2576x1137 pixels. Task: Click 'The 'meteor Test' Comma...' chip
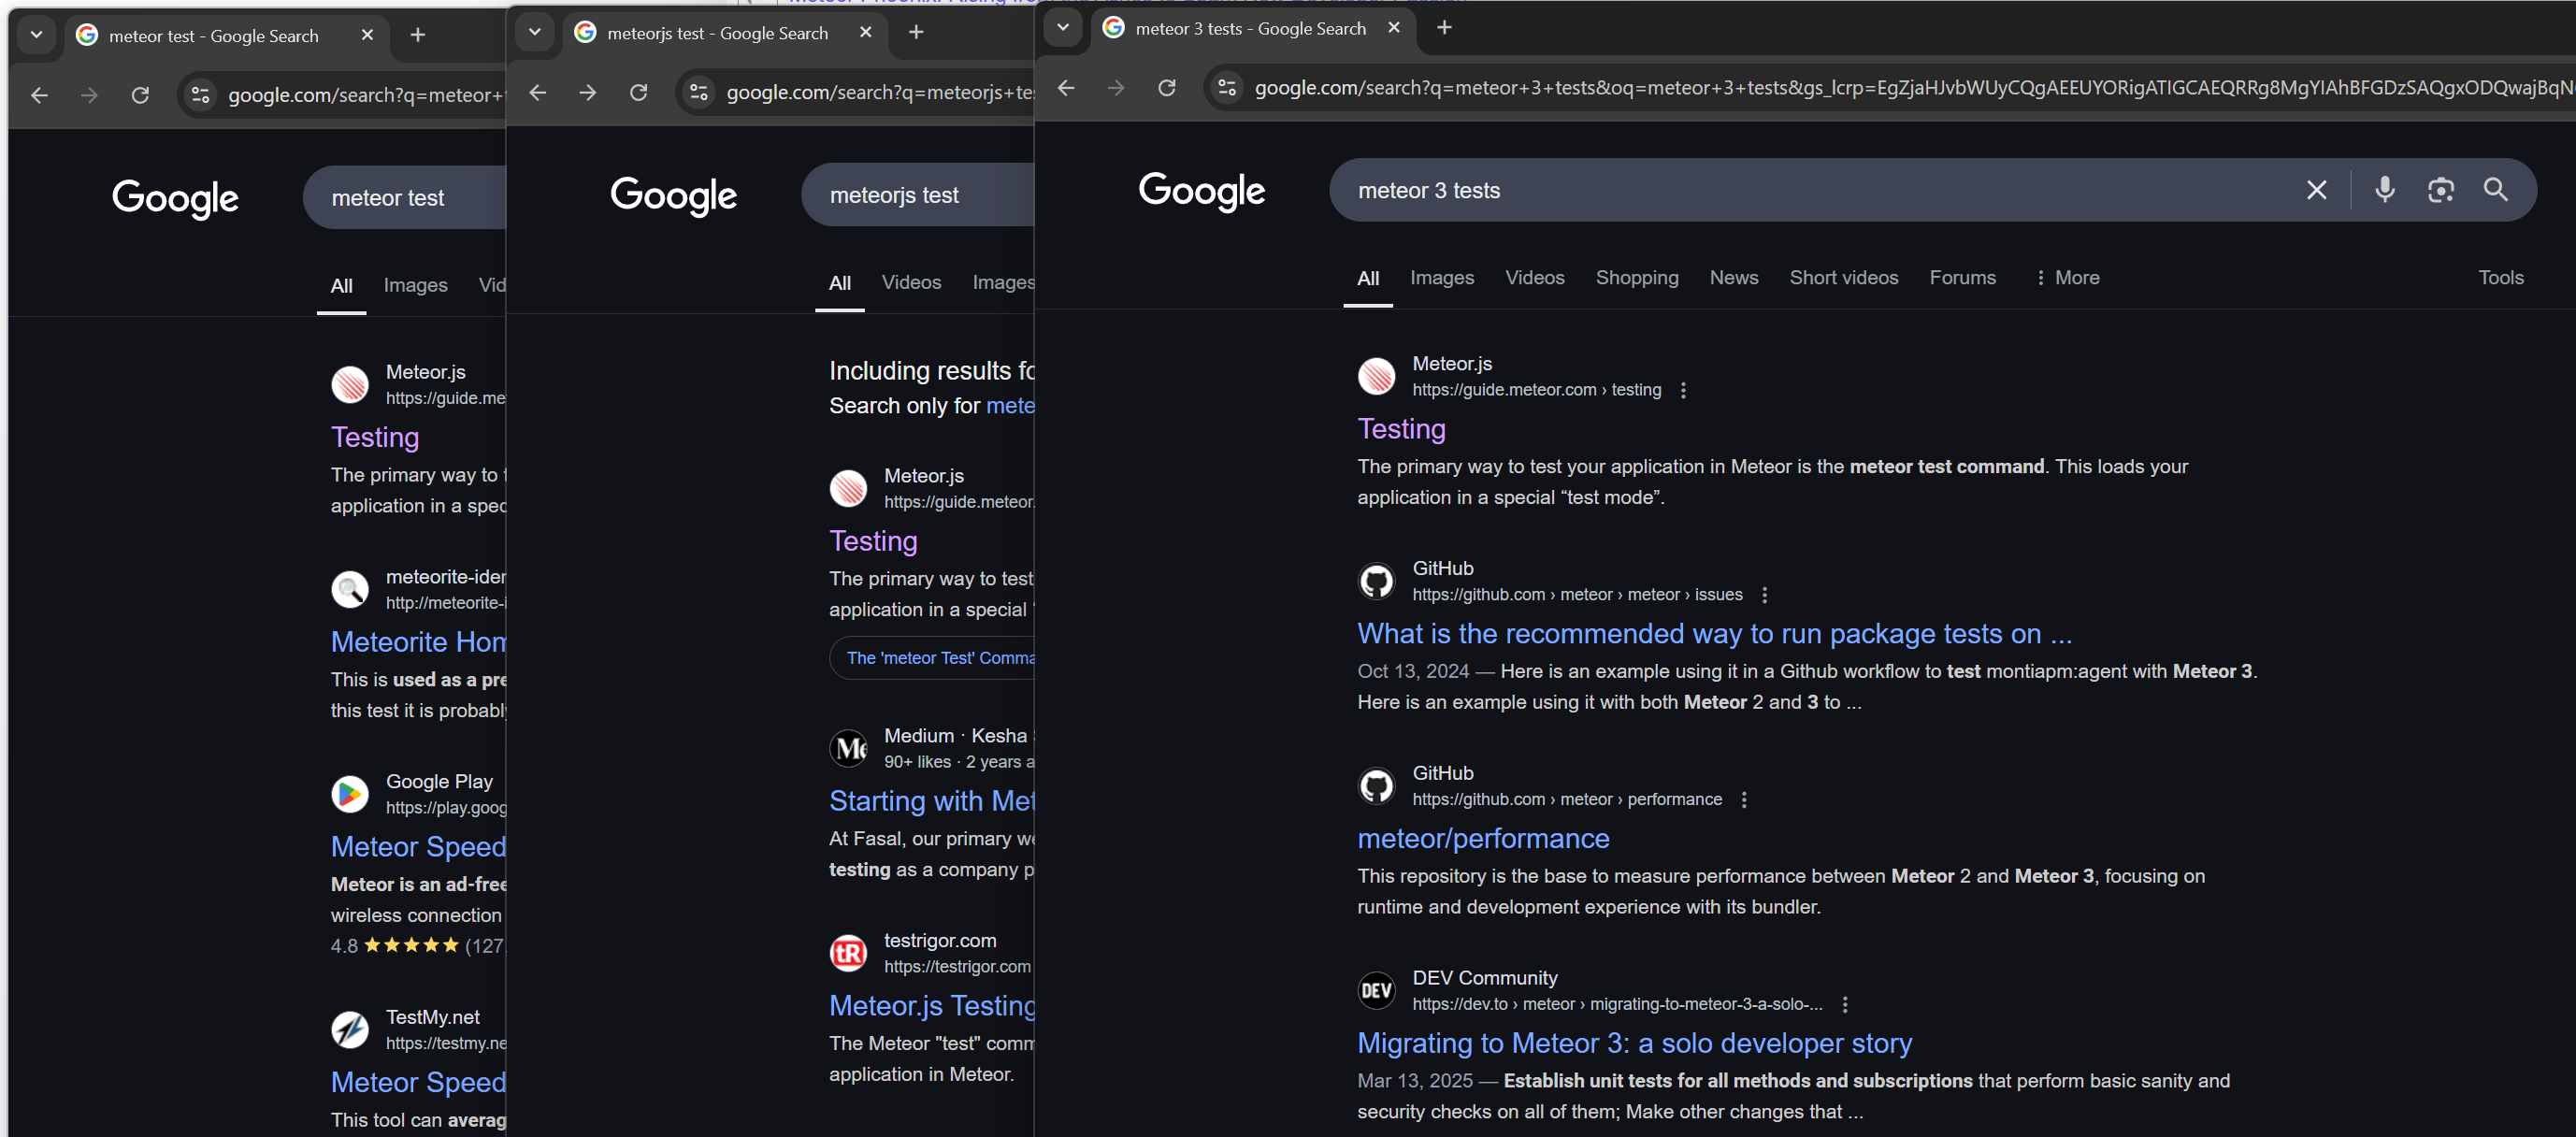[x=933, y=658]
